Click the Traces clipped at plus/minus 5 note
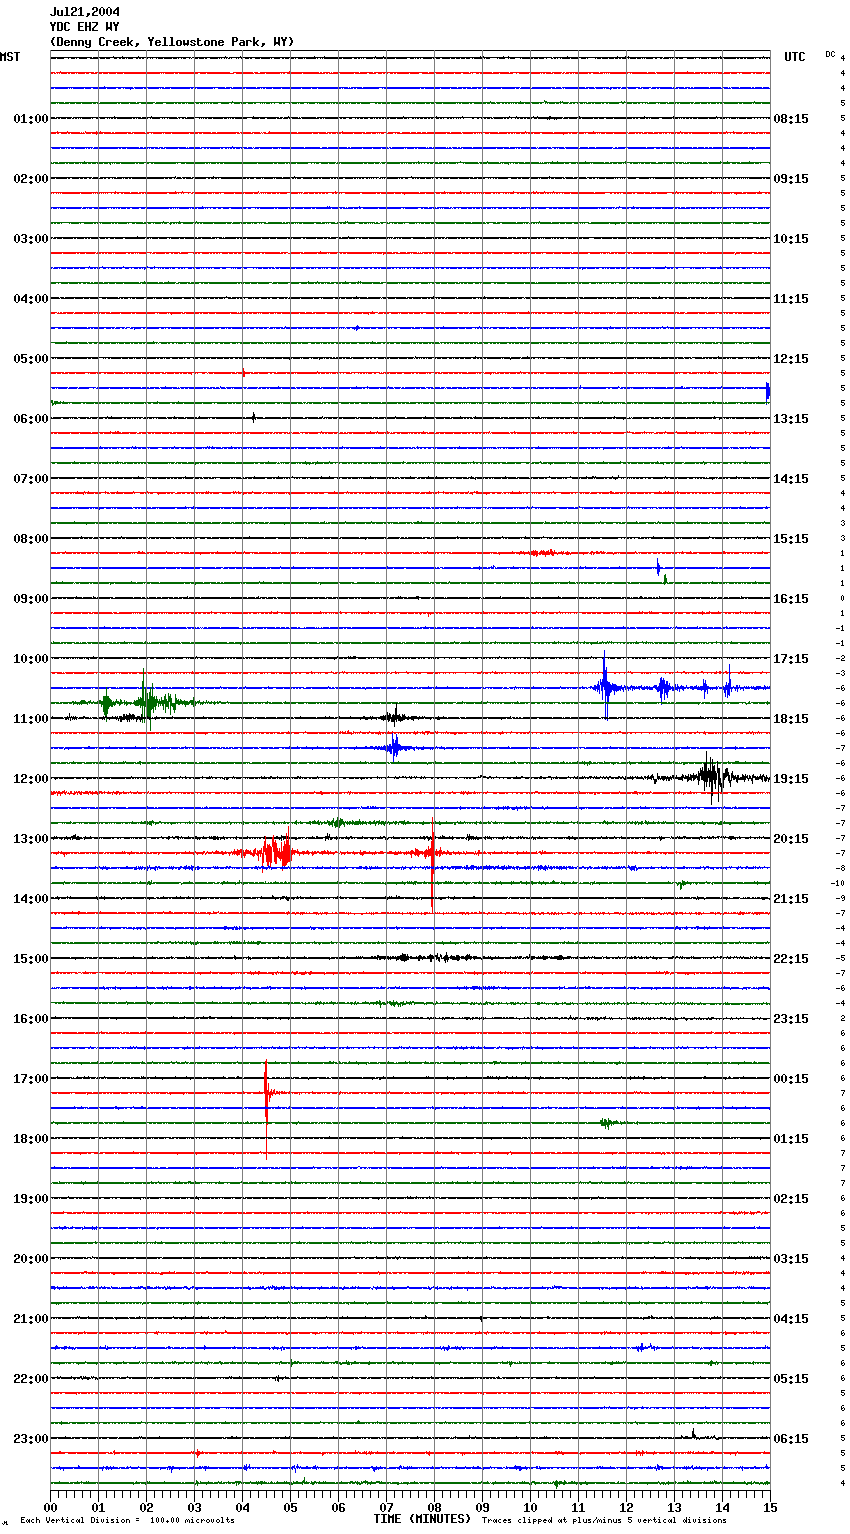This screenshot has width=850, height=1534. click(x=604, y=1521)
